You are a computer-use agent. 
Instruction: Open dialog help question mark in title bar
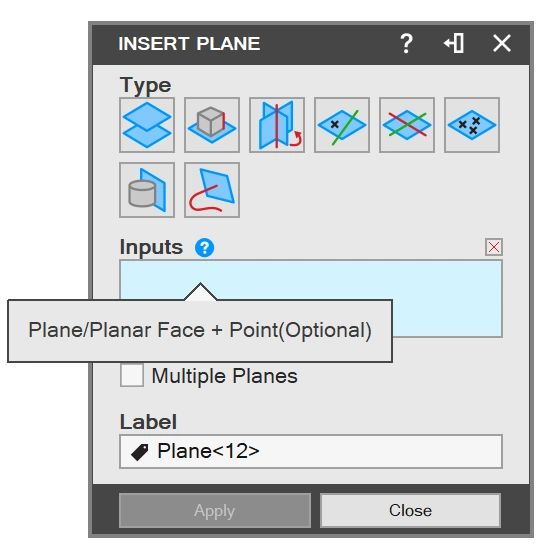point(407,44)
